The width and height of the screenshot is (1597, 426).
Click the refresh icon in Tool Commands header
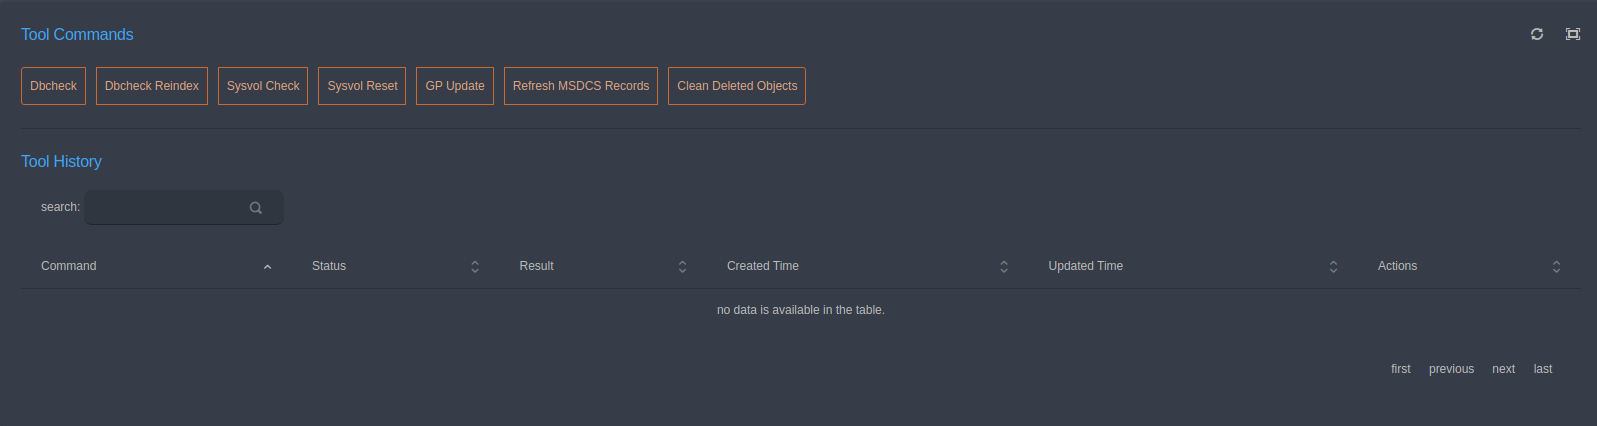tap(1537, 34)
